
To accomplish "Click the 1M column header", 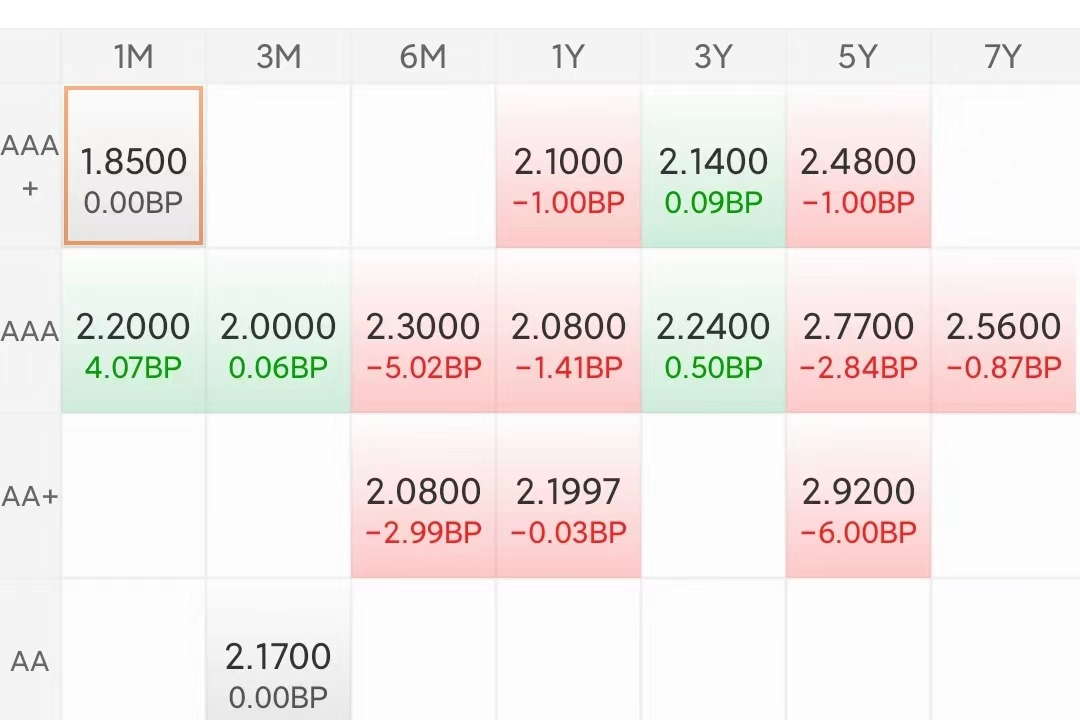I will pos(134,57).
